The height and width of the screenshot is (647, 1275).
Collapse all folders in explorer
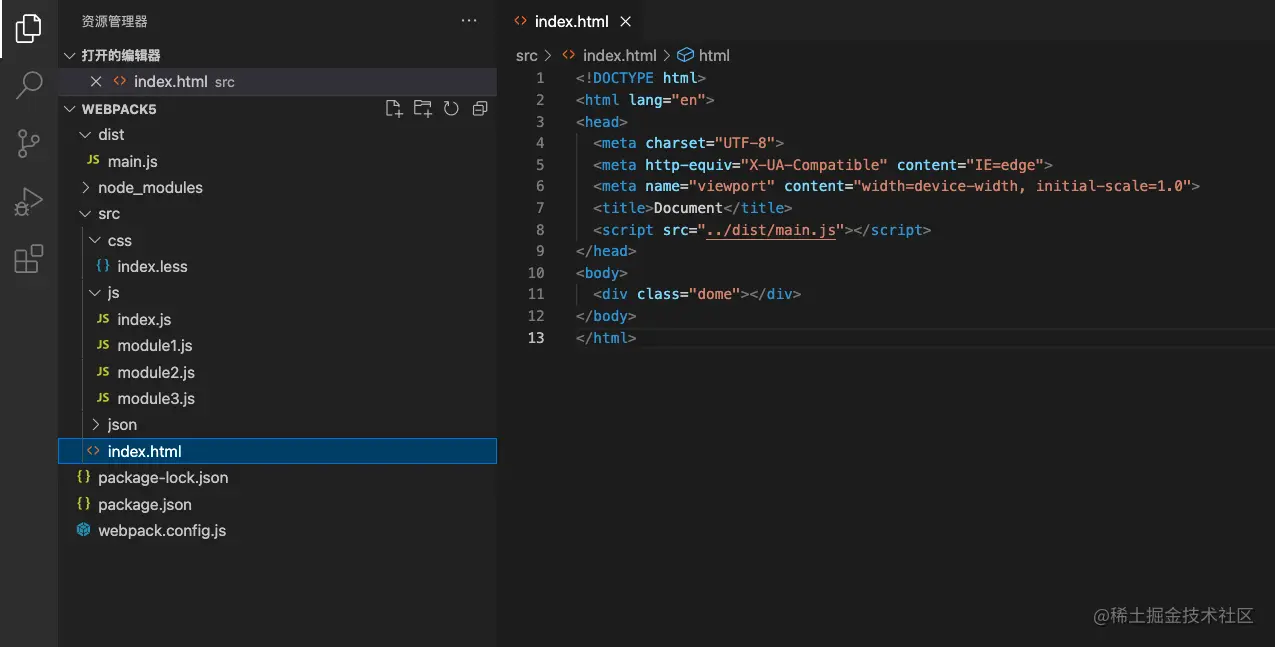pyautogui.click(x=480, y=109)
